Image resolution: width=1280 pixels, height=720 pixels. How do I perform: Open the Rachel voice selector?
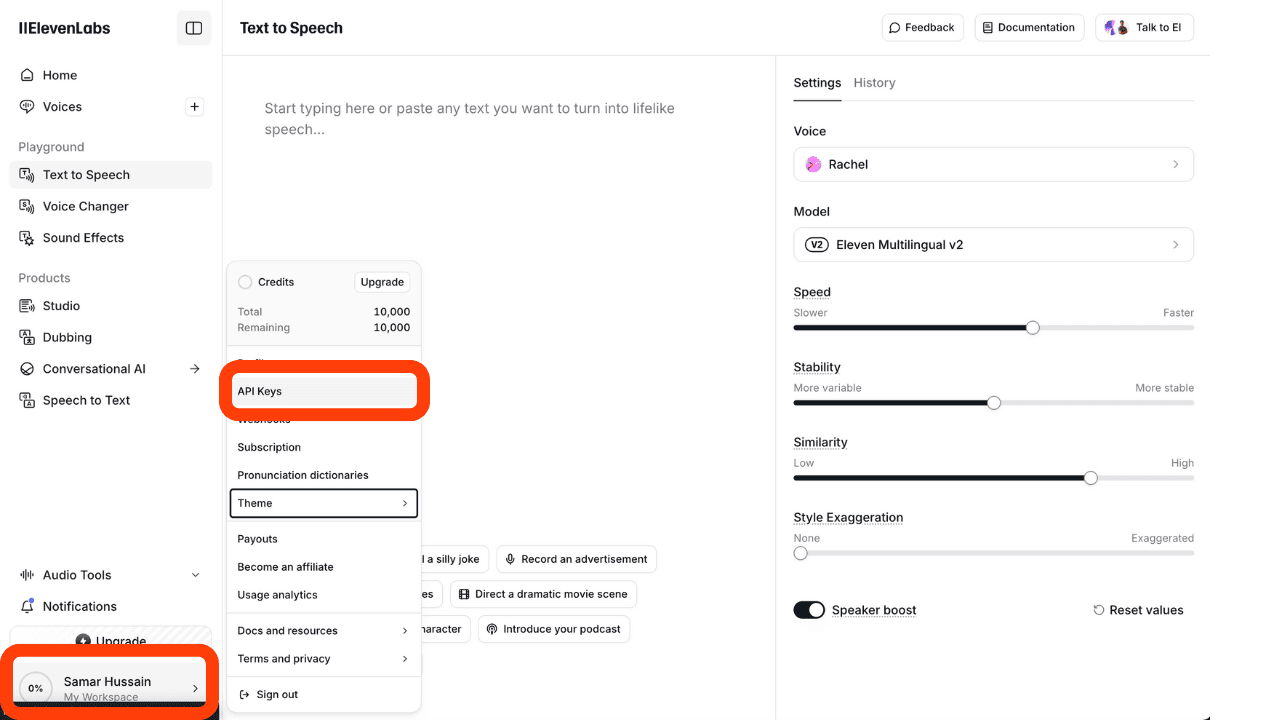coord(993,164)
